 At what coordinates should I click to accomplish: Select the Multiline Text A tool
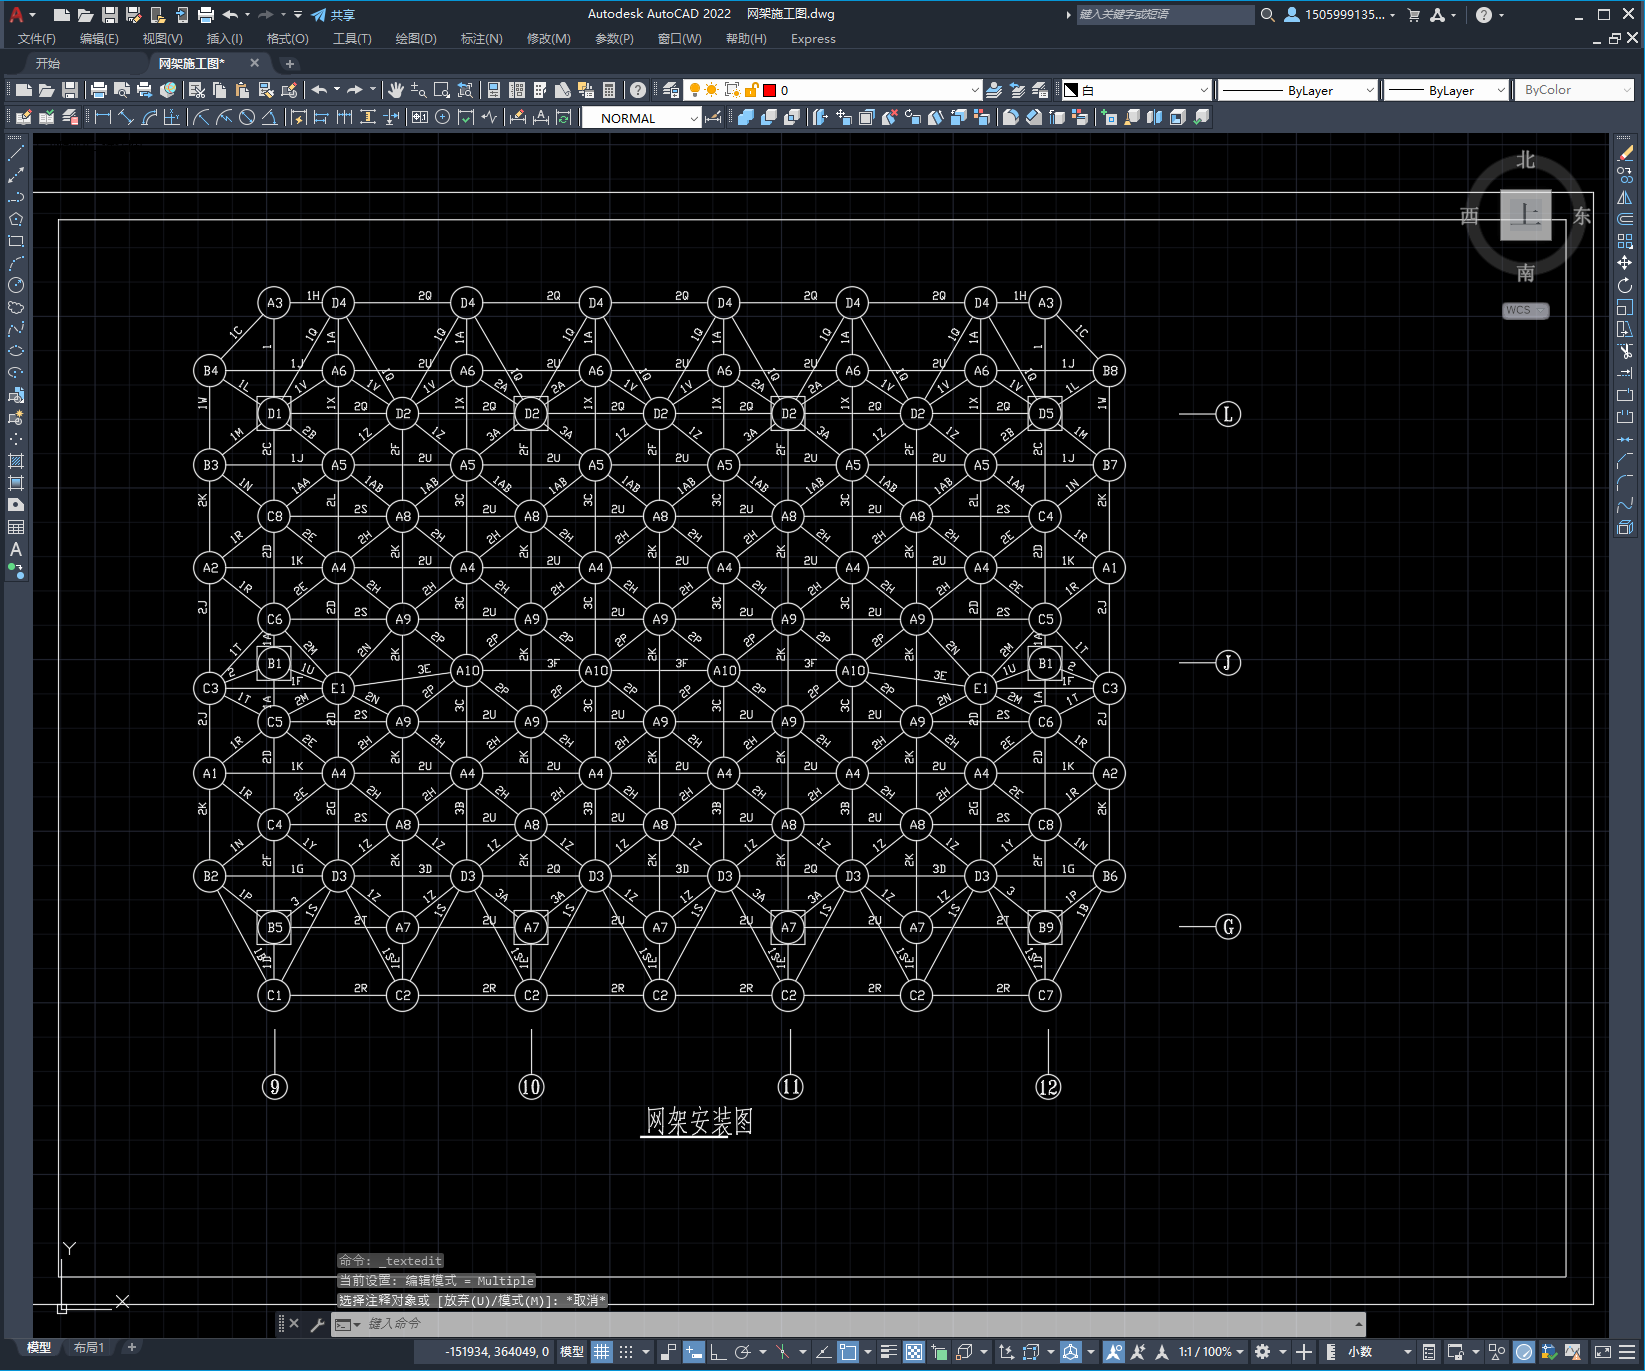tap(16, 549)
